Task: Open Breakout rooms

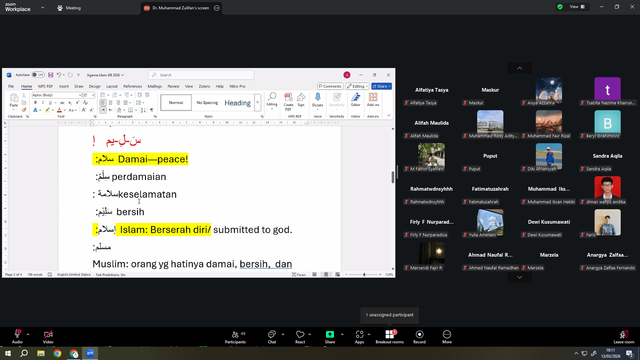Action: (389, 336)
